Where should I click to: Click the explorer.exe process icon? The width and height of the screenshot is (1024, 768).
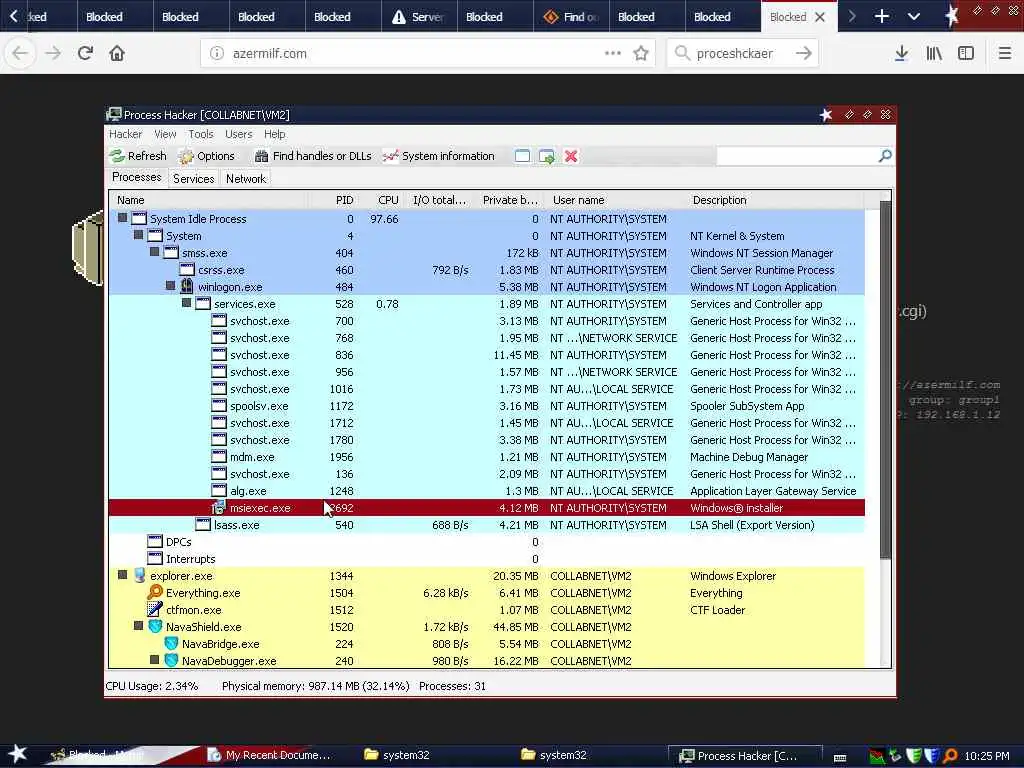139,575
